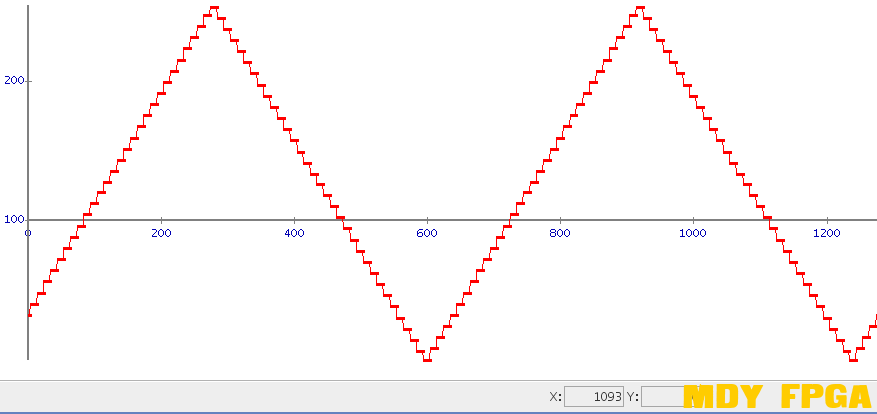Click the X coordinate field showing 1093
Screen dimensions: 877x414
click(x=594, y=397)
